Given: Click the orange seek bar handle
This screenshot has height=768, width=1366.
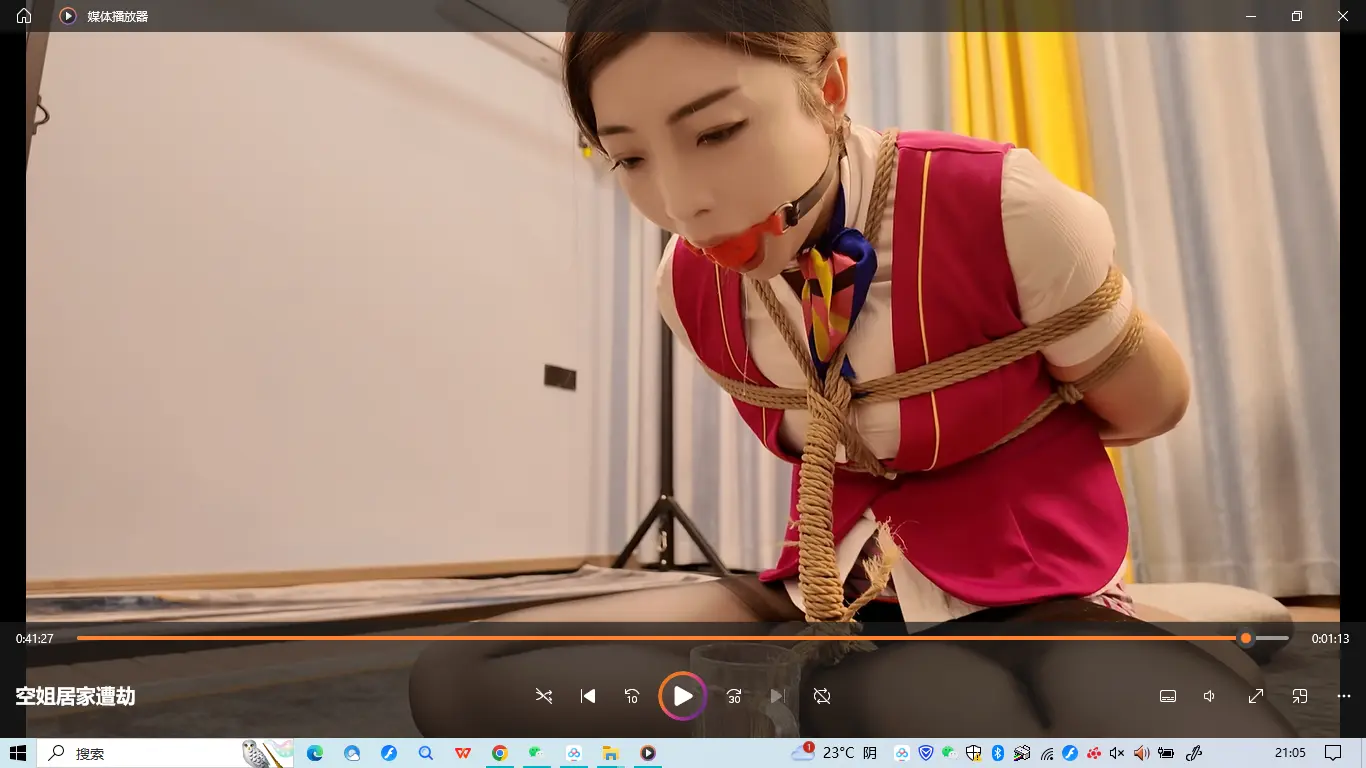Looking at the screenshot, I should pos(1245,638).
